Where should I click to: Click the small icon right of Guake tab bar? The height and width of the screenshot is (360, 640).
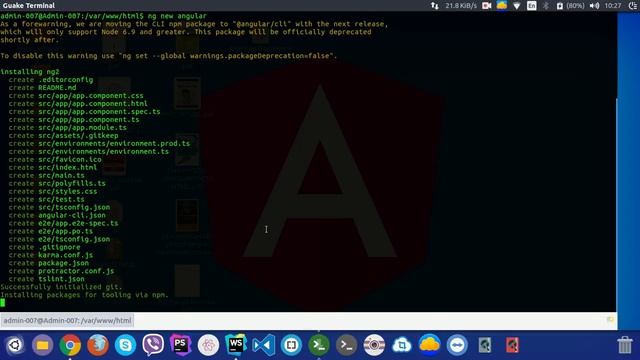click(610, 320)
